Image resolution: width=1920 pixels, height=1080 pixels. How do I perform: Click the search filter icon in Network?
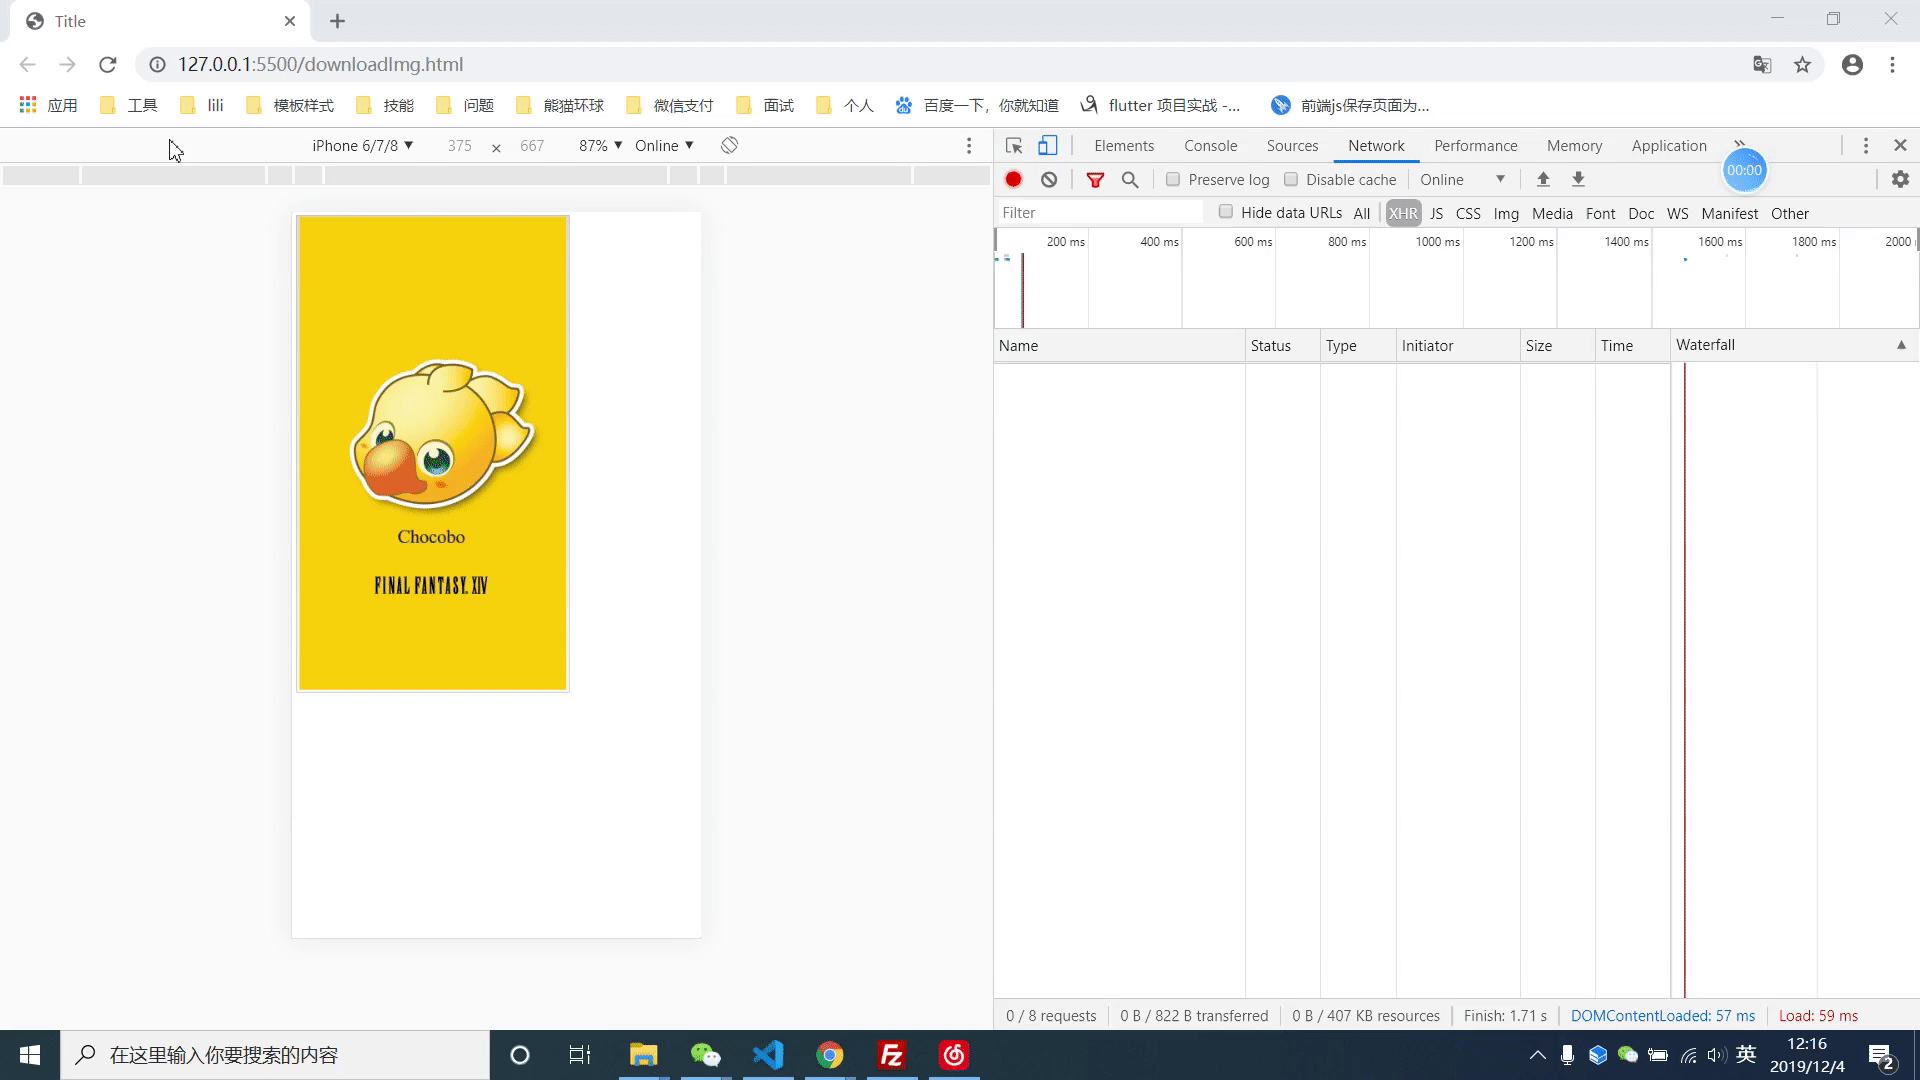[1130, 178]
